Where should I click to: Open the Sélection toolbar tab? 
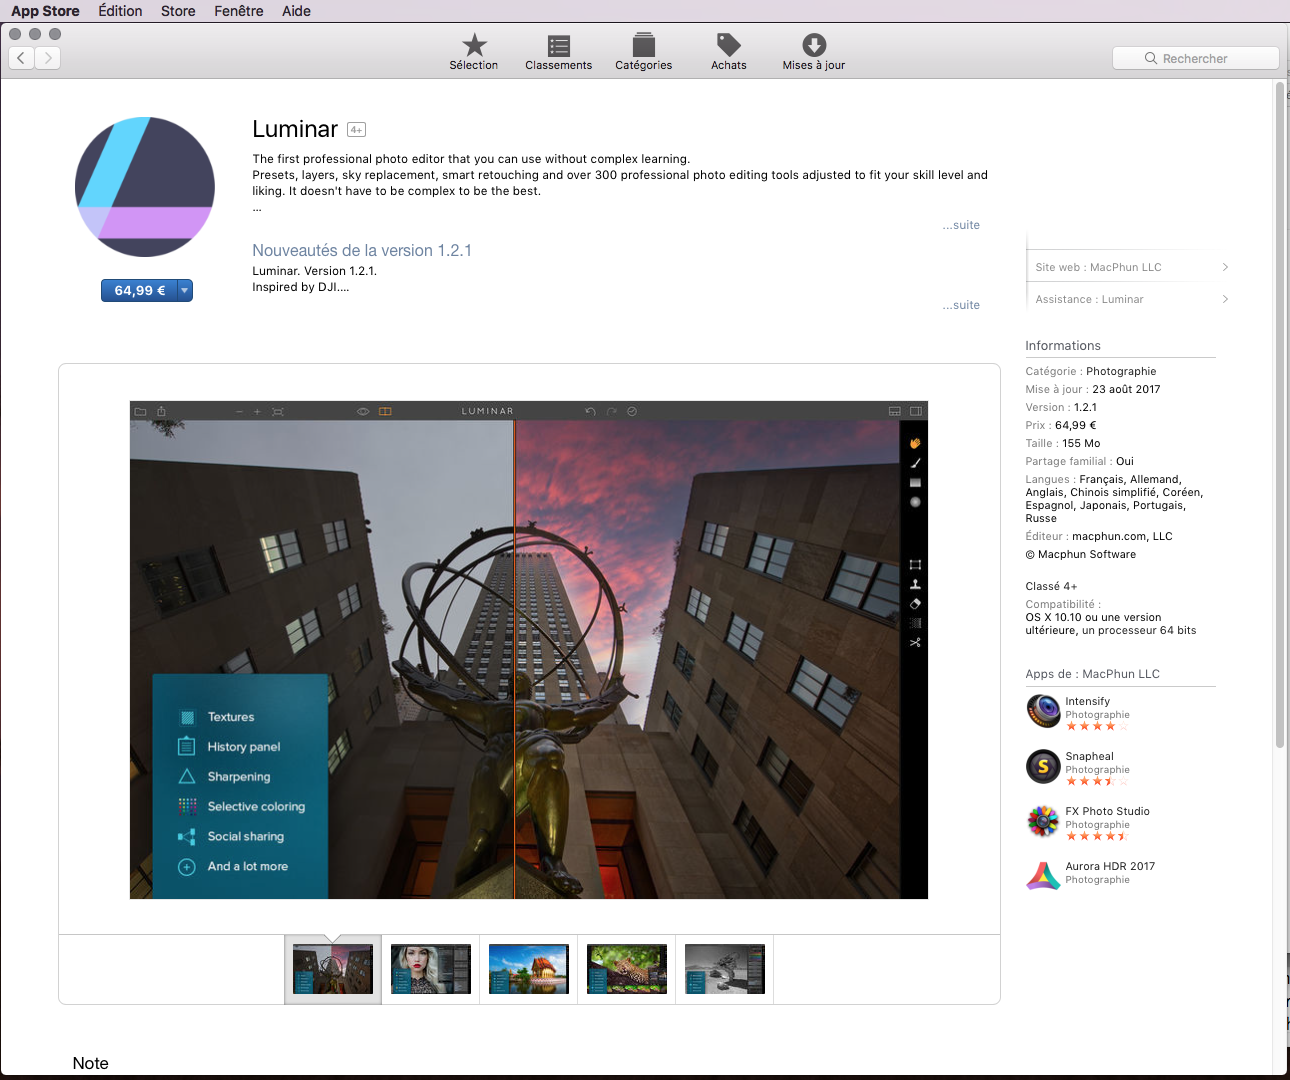[x=474, y=52]
